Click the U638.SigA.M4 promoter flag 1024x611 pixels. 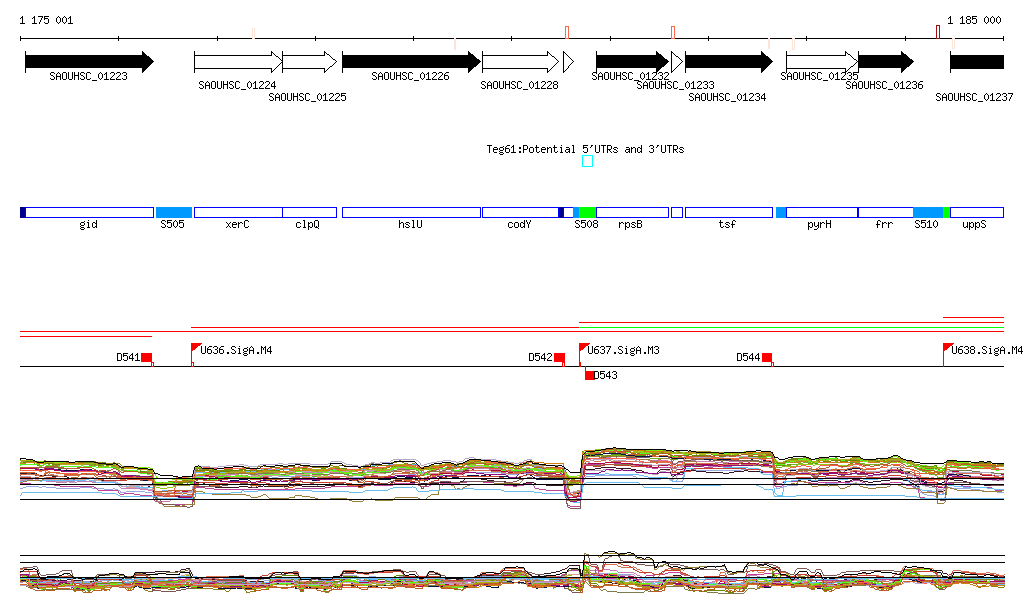tap(948, 348)
